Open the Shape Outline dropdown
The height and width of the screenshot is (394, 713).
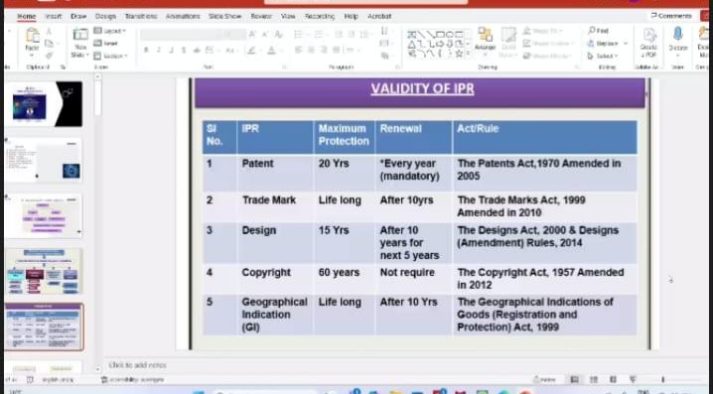pos(548,43)
